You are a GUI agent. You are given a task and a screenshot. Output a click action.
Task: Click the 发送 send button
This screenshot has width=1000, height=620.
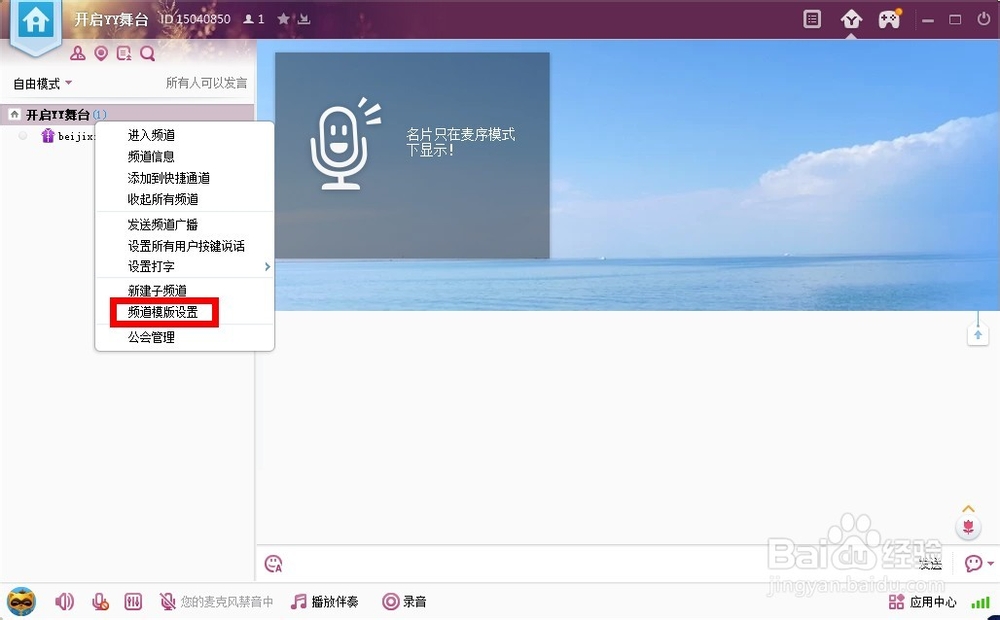(x=929, y=565)
